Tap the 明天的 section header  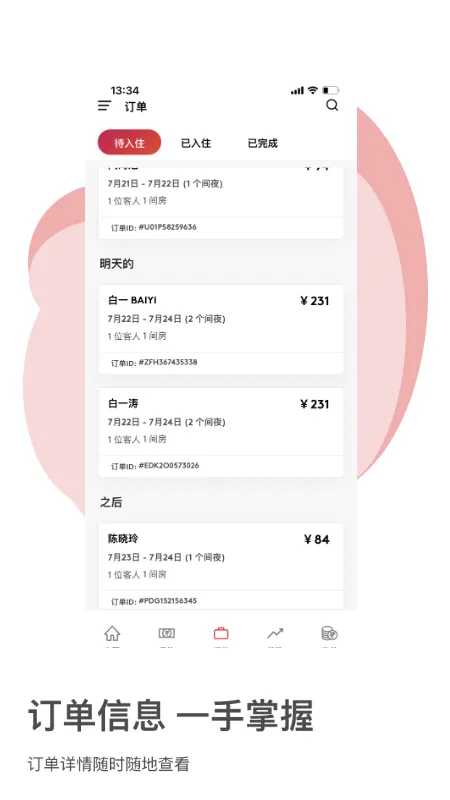coord(116,264)
